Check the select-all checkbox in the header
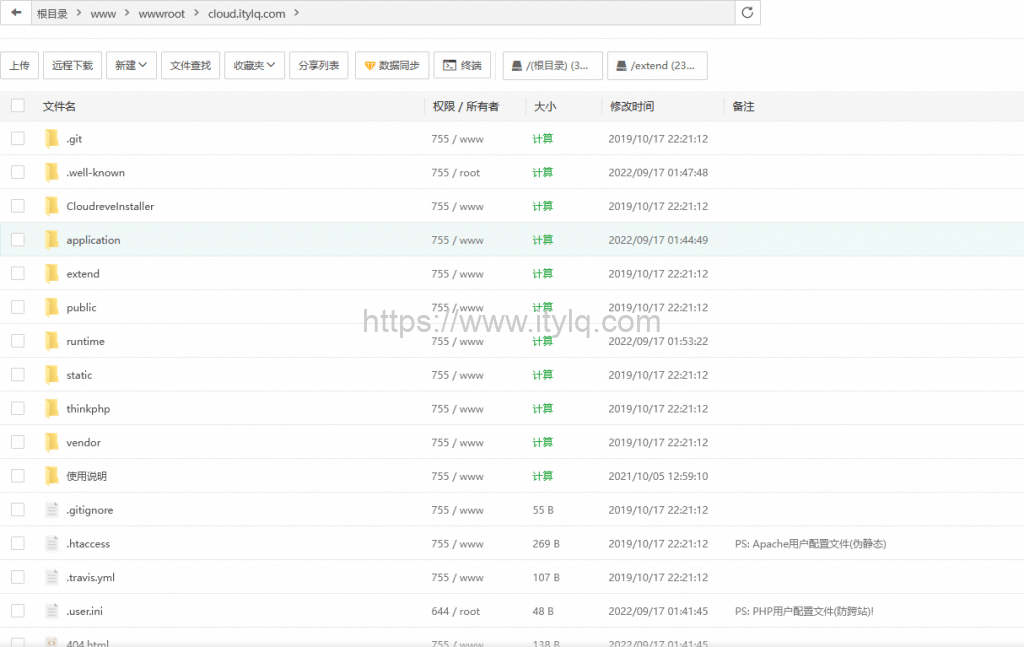The width and height of the screenshot is (1024, 647). click(x=17, y=105)
